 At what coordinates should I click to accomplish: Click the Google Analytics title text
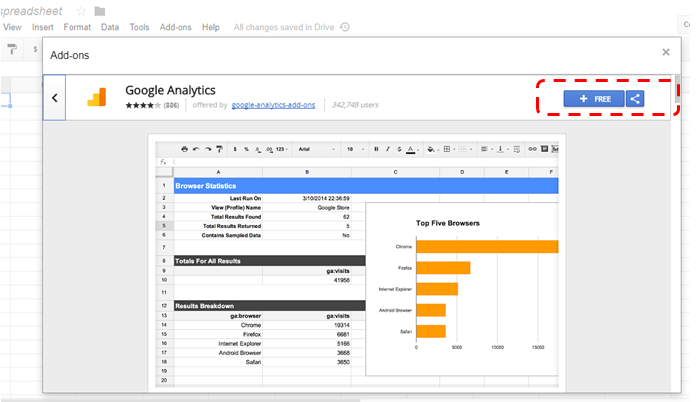pyautogui.click(x=170, y=90)
